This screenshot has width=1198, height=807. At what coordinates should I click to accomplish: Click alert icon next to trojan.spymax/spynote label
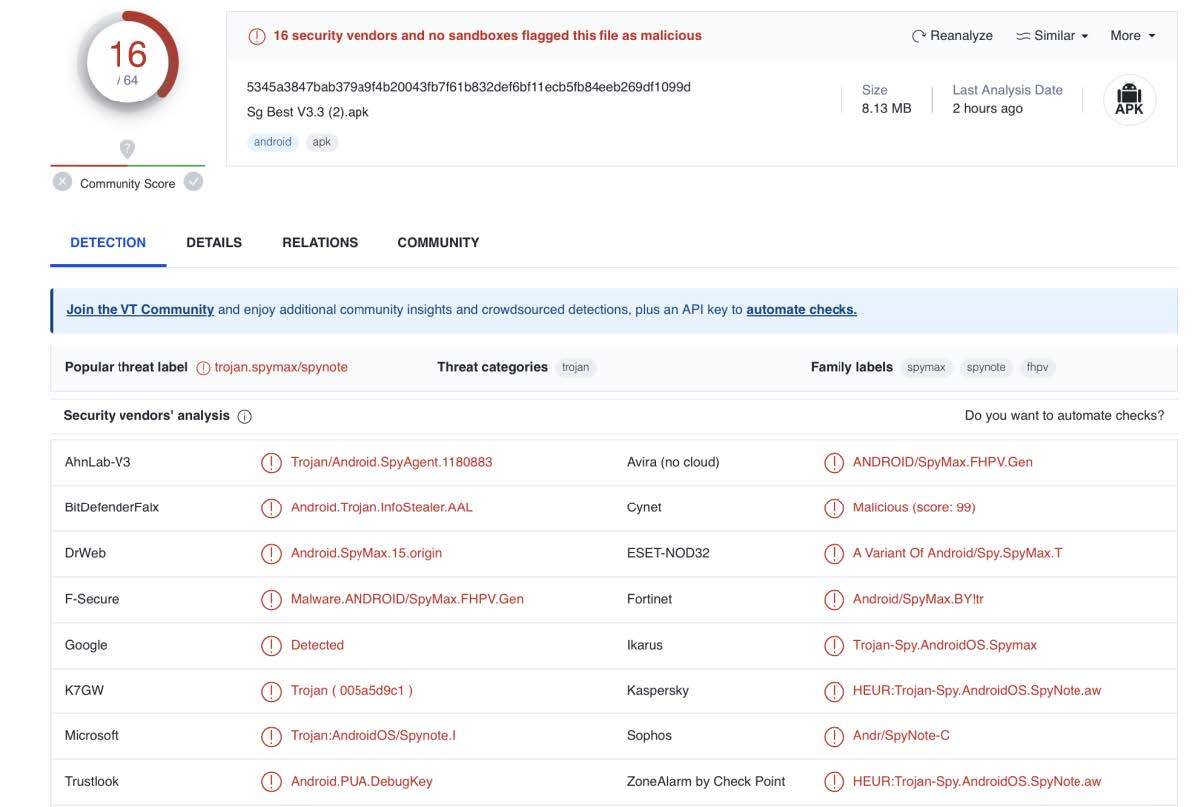tap(204, 368)
